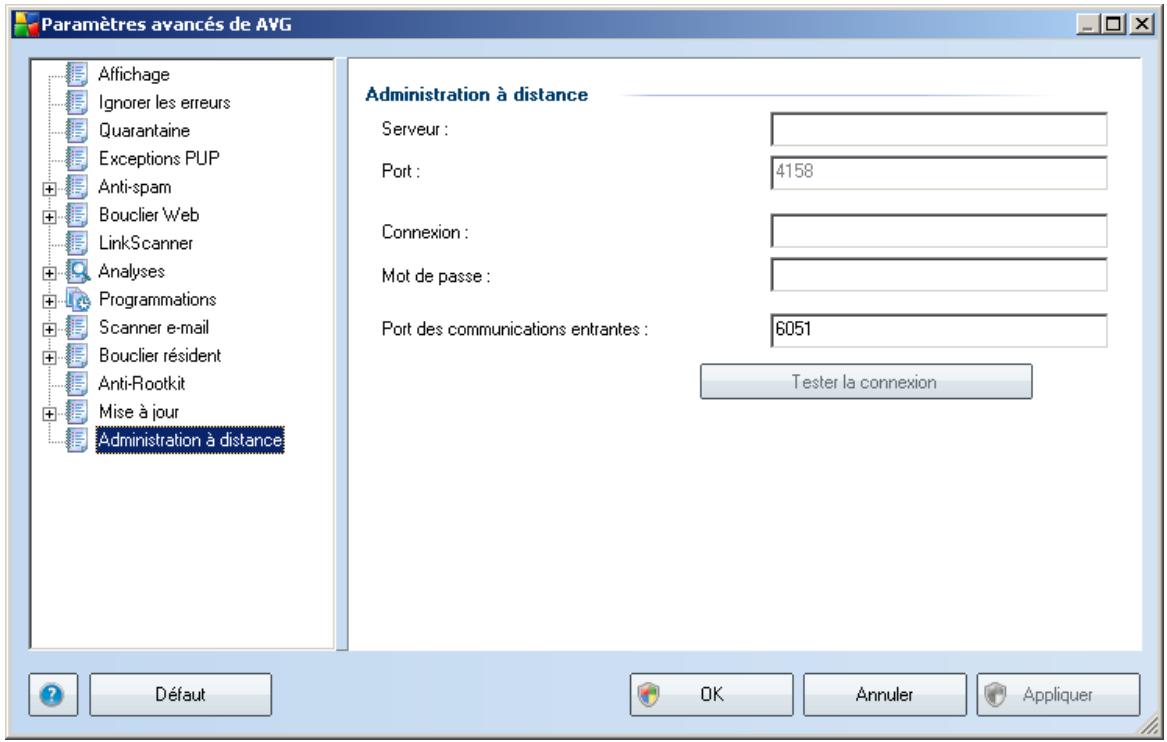Viewport: 1167px width, 742px height.
Task: Select Scanner e-mail label
Action: pyautogui.click(x=154, y=327)
